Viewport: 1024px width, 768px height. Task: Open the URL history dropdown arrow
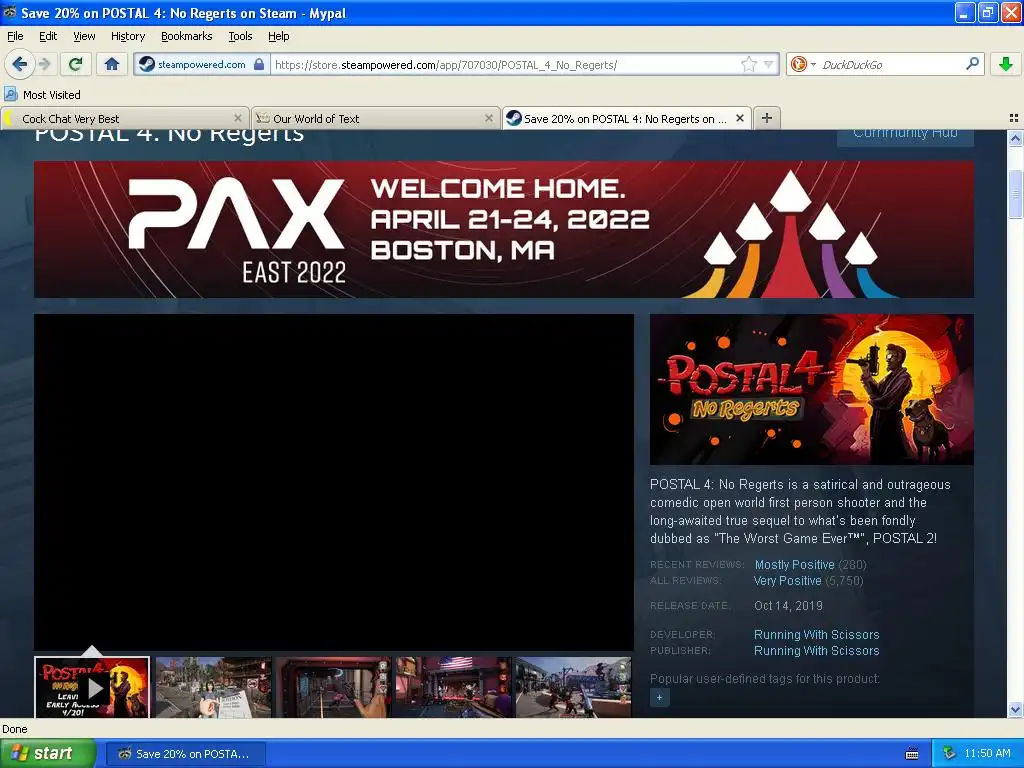(x=769, y=64)
